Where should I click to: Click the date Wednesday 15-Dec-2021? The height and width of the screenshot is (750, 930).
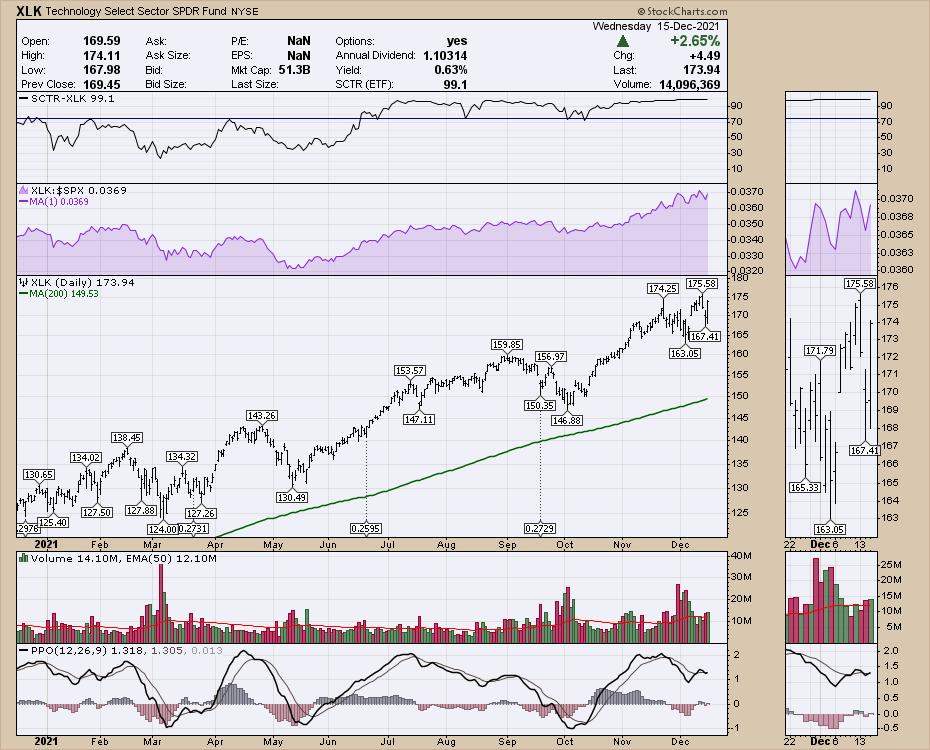point(655,26)
